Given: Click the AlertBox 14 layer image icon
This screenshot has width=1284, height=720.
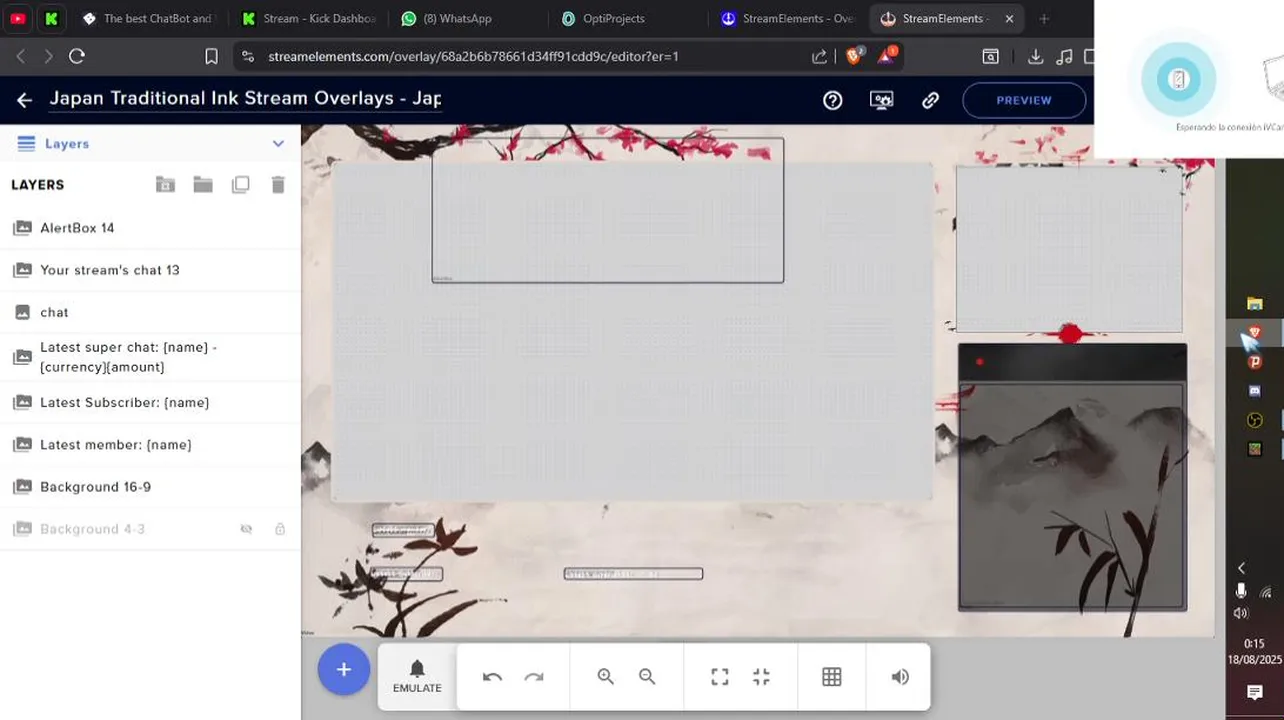Looking at the screenshot, I should pos(22,228).
